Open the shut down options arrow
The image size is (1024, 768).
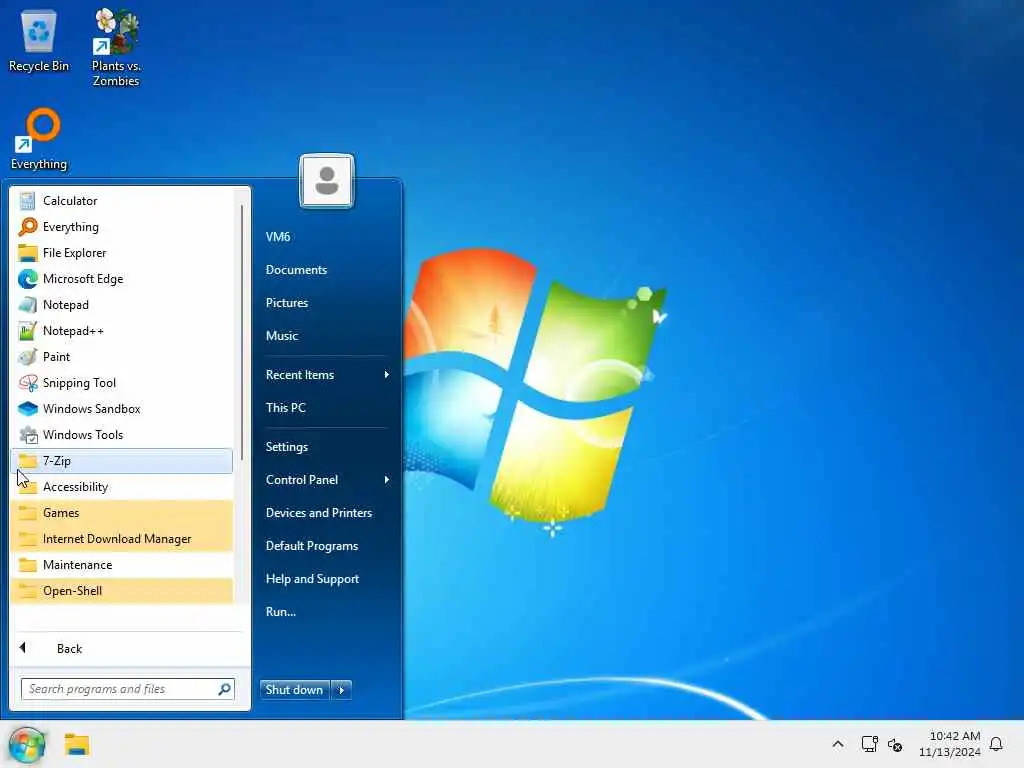pyautogui.click(x=342, y=690)
